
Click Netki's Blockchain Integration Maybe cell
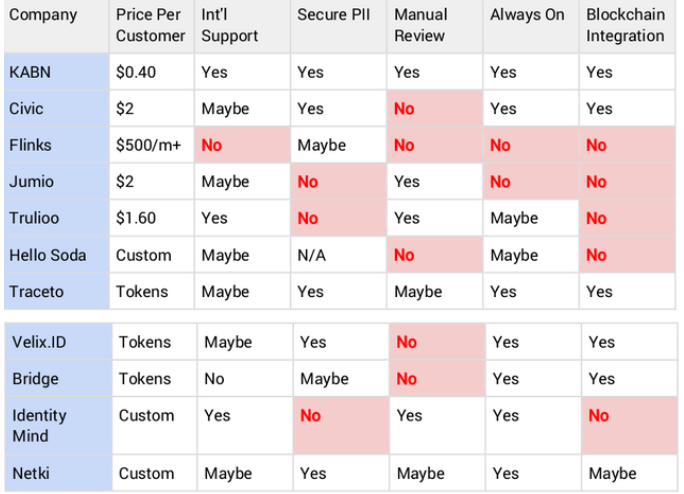coord(629,473)
